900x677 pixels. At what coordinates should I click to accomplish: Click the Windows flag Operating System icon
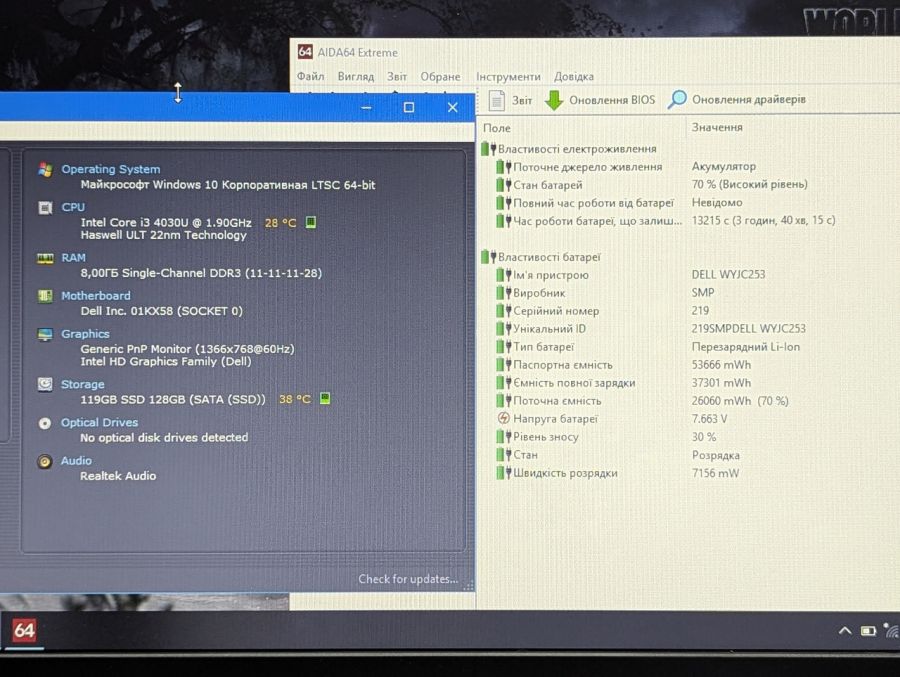point(45,169)
